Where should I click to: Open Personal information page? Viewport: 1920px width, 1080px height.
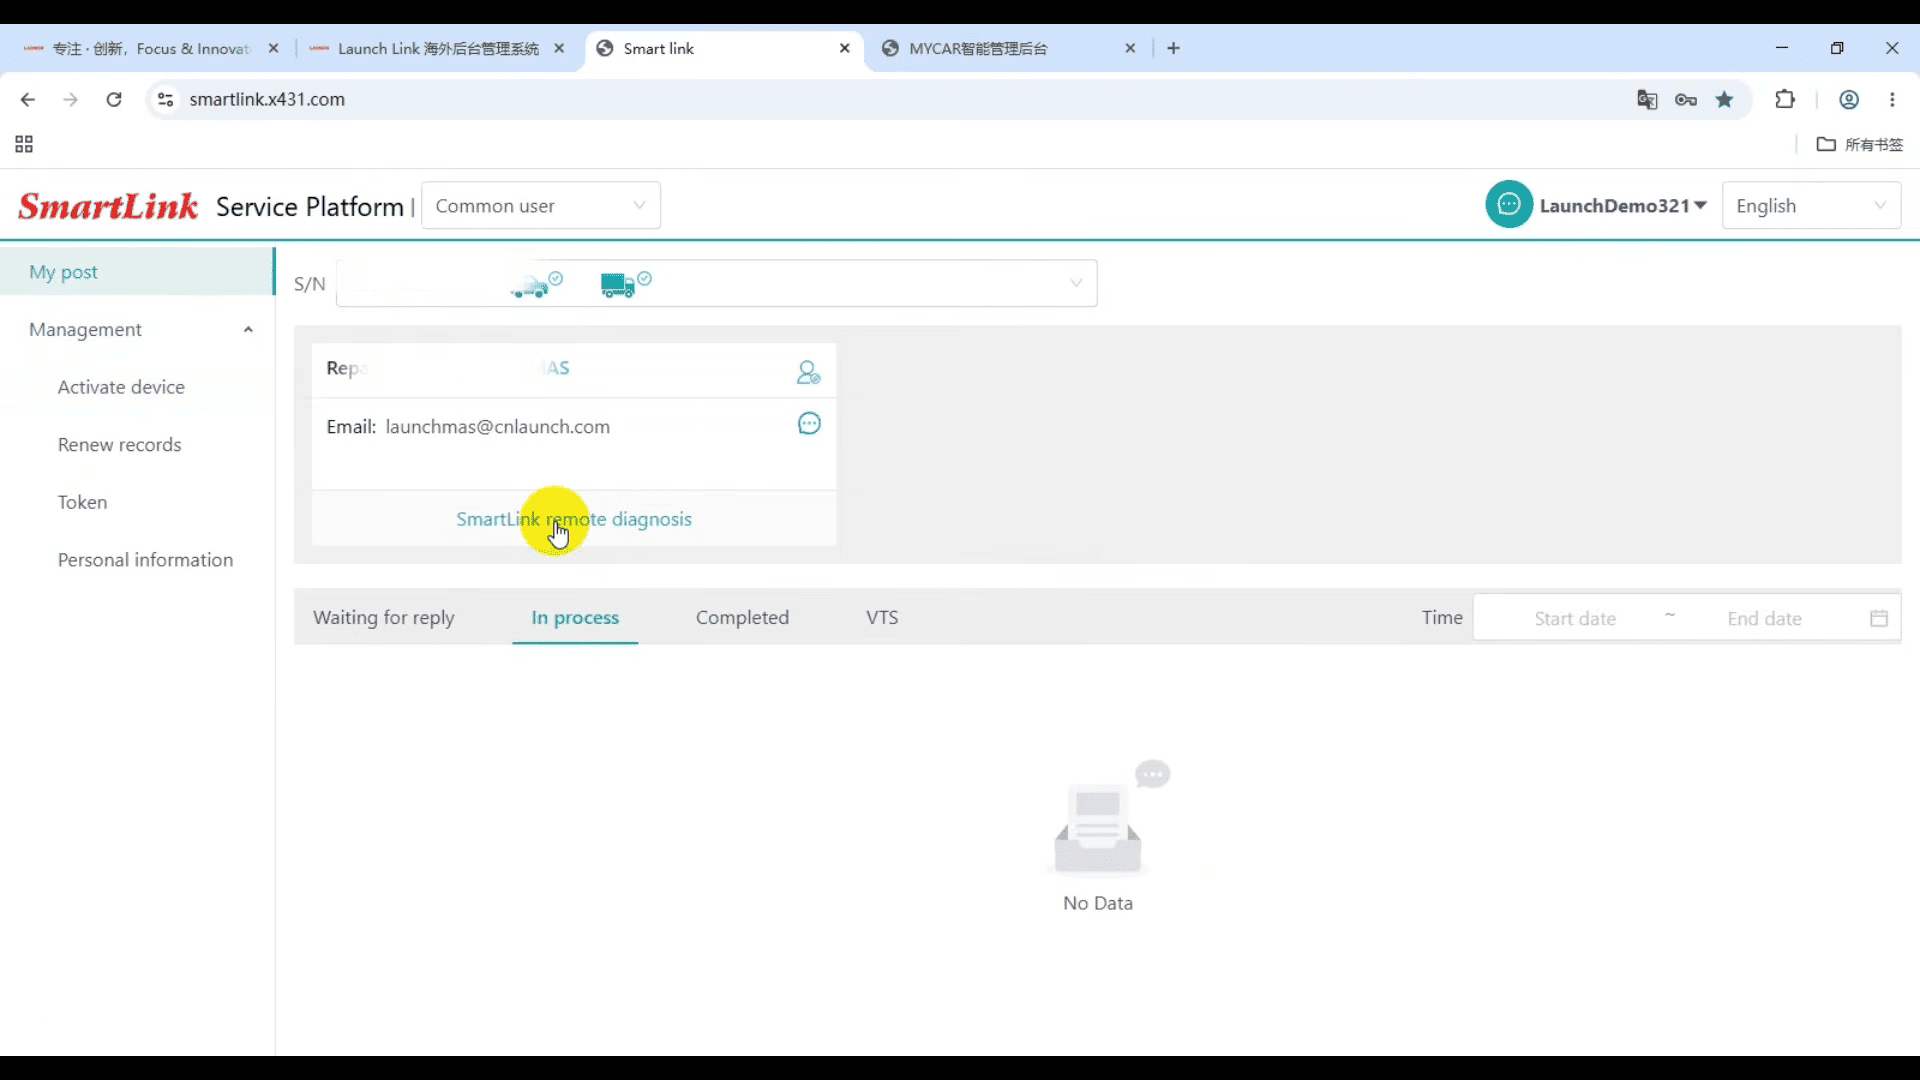pyautogui.click(x=145, y=560)
